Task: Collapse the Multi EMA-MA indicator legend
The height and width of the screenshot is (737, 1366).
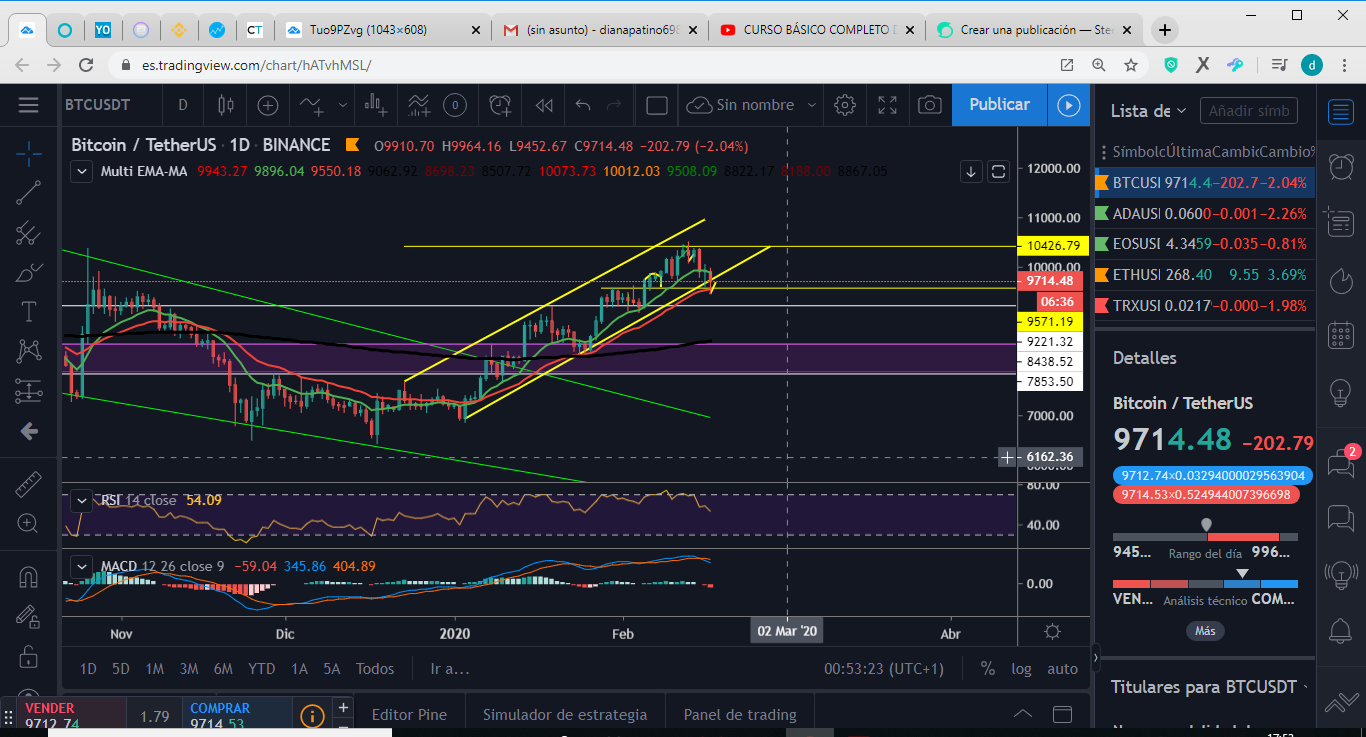Action: (82, 172)
